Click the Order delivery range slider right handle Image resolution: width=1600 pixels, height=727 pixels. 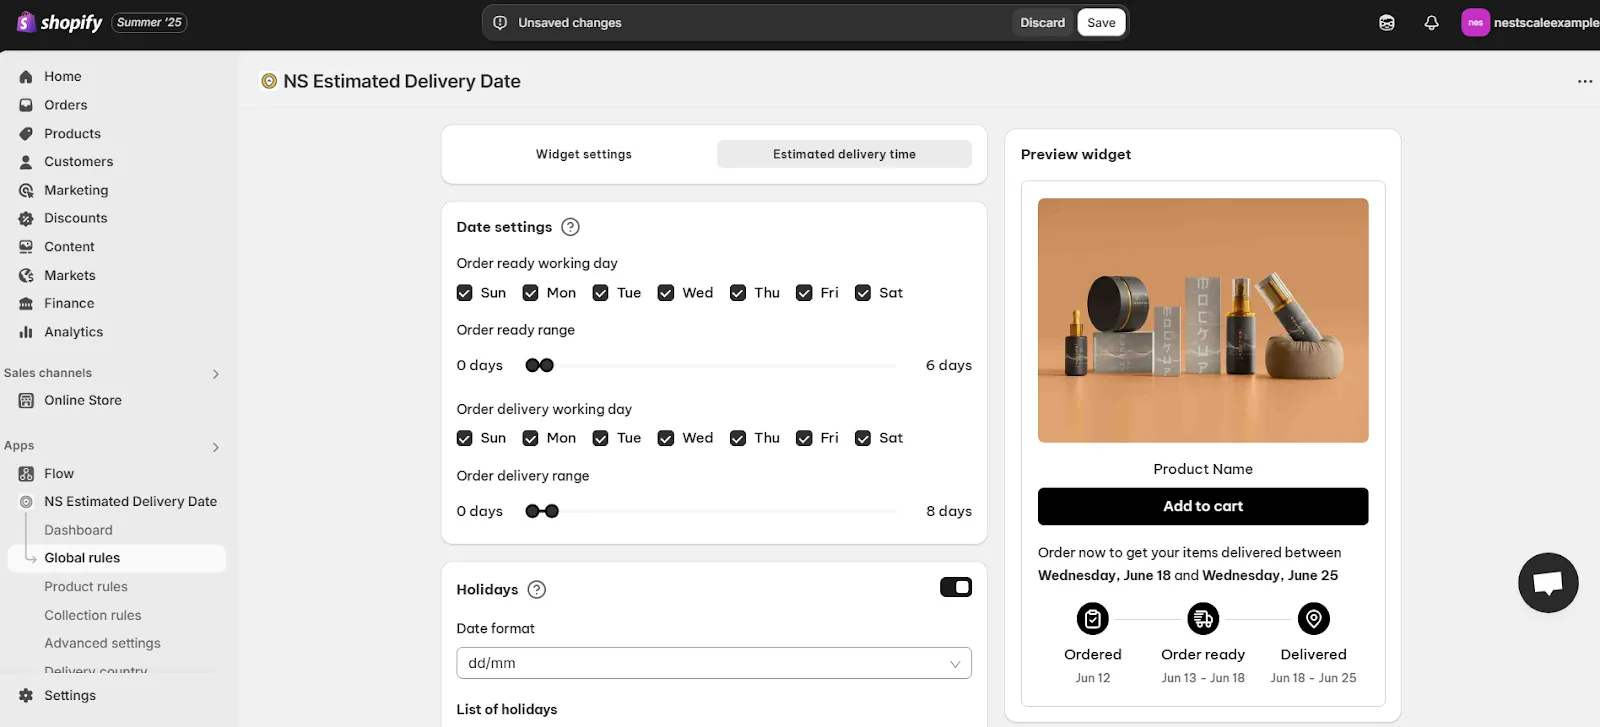tap(552, 511)
